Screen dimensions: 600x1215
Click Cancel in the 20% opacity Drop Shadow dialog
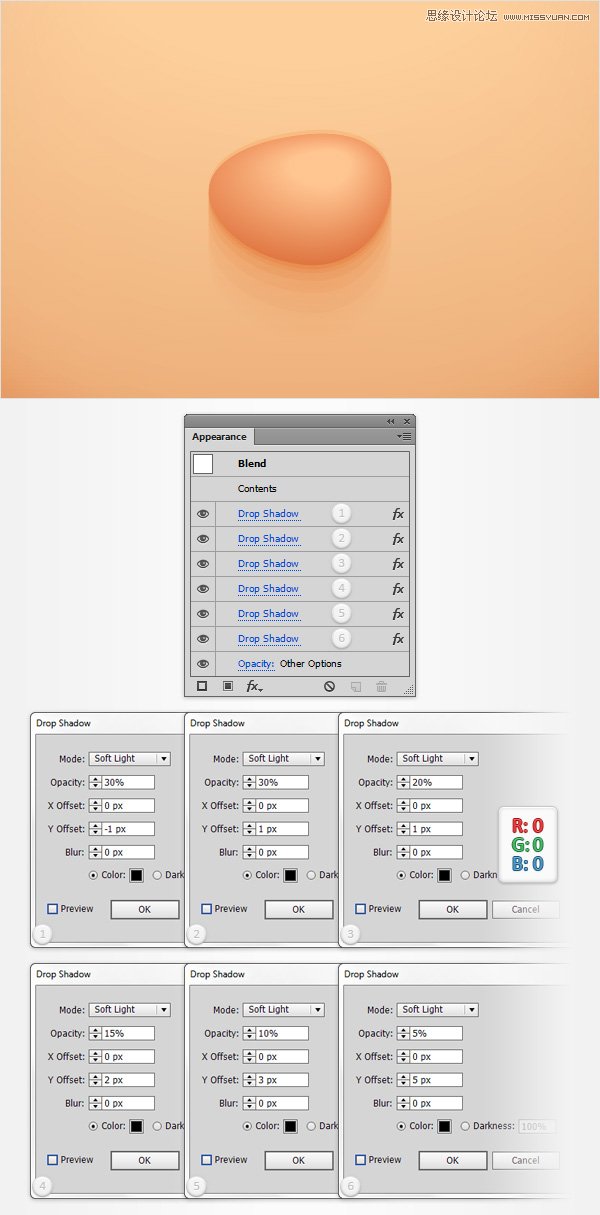click(525, 909)
